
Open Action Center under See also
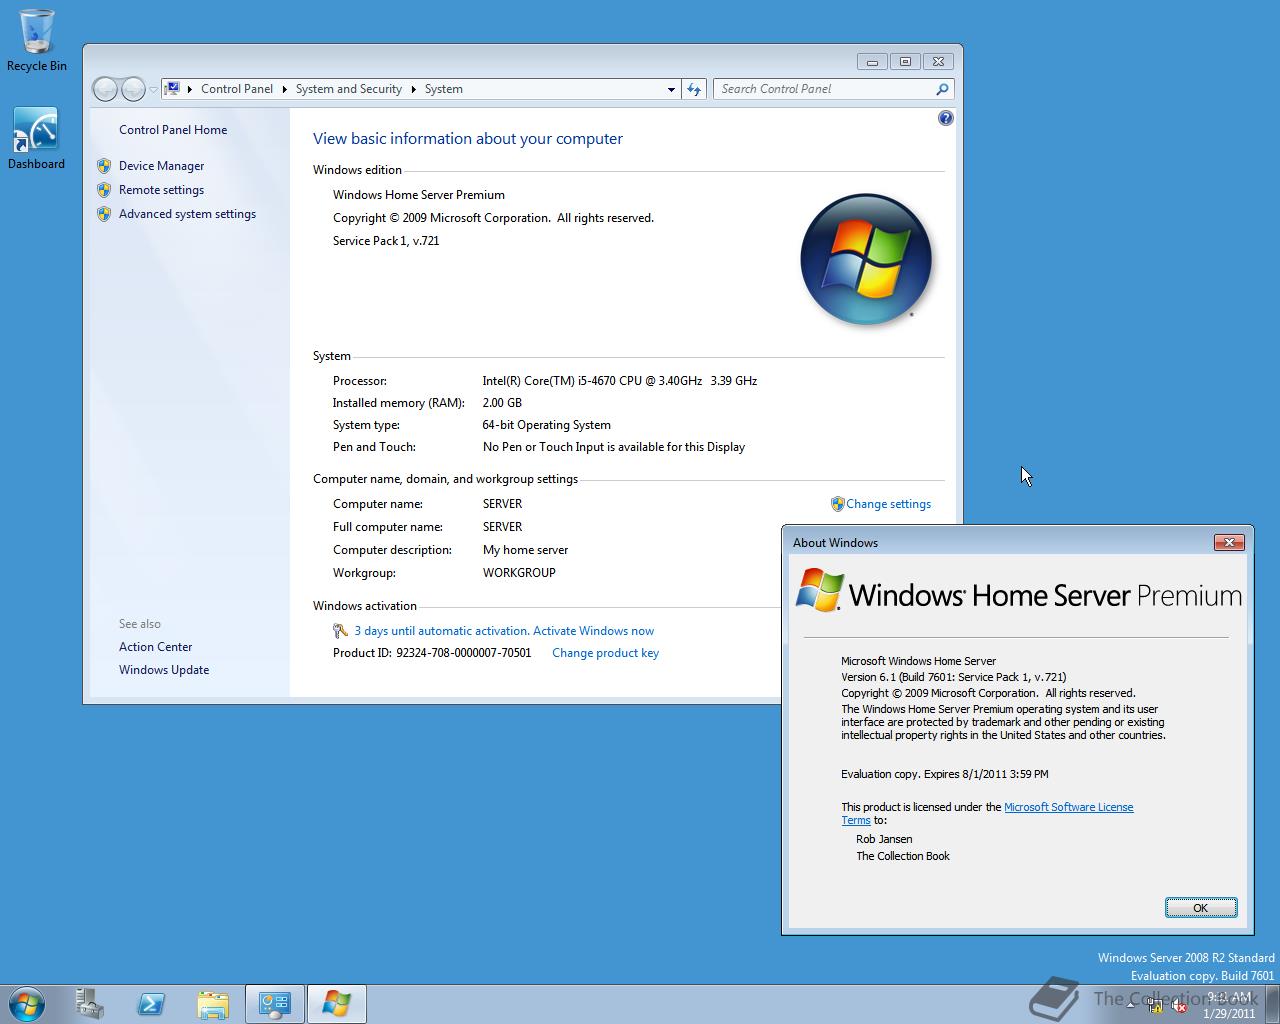pyautogui.click(x=155, y=647)
